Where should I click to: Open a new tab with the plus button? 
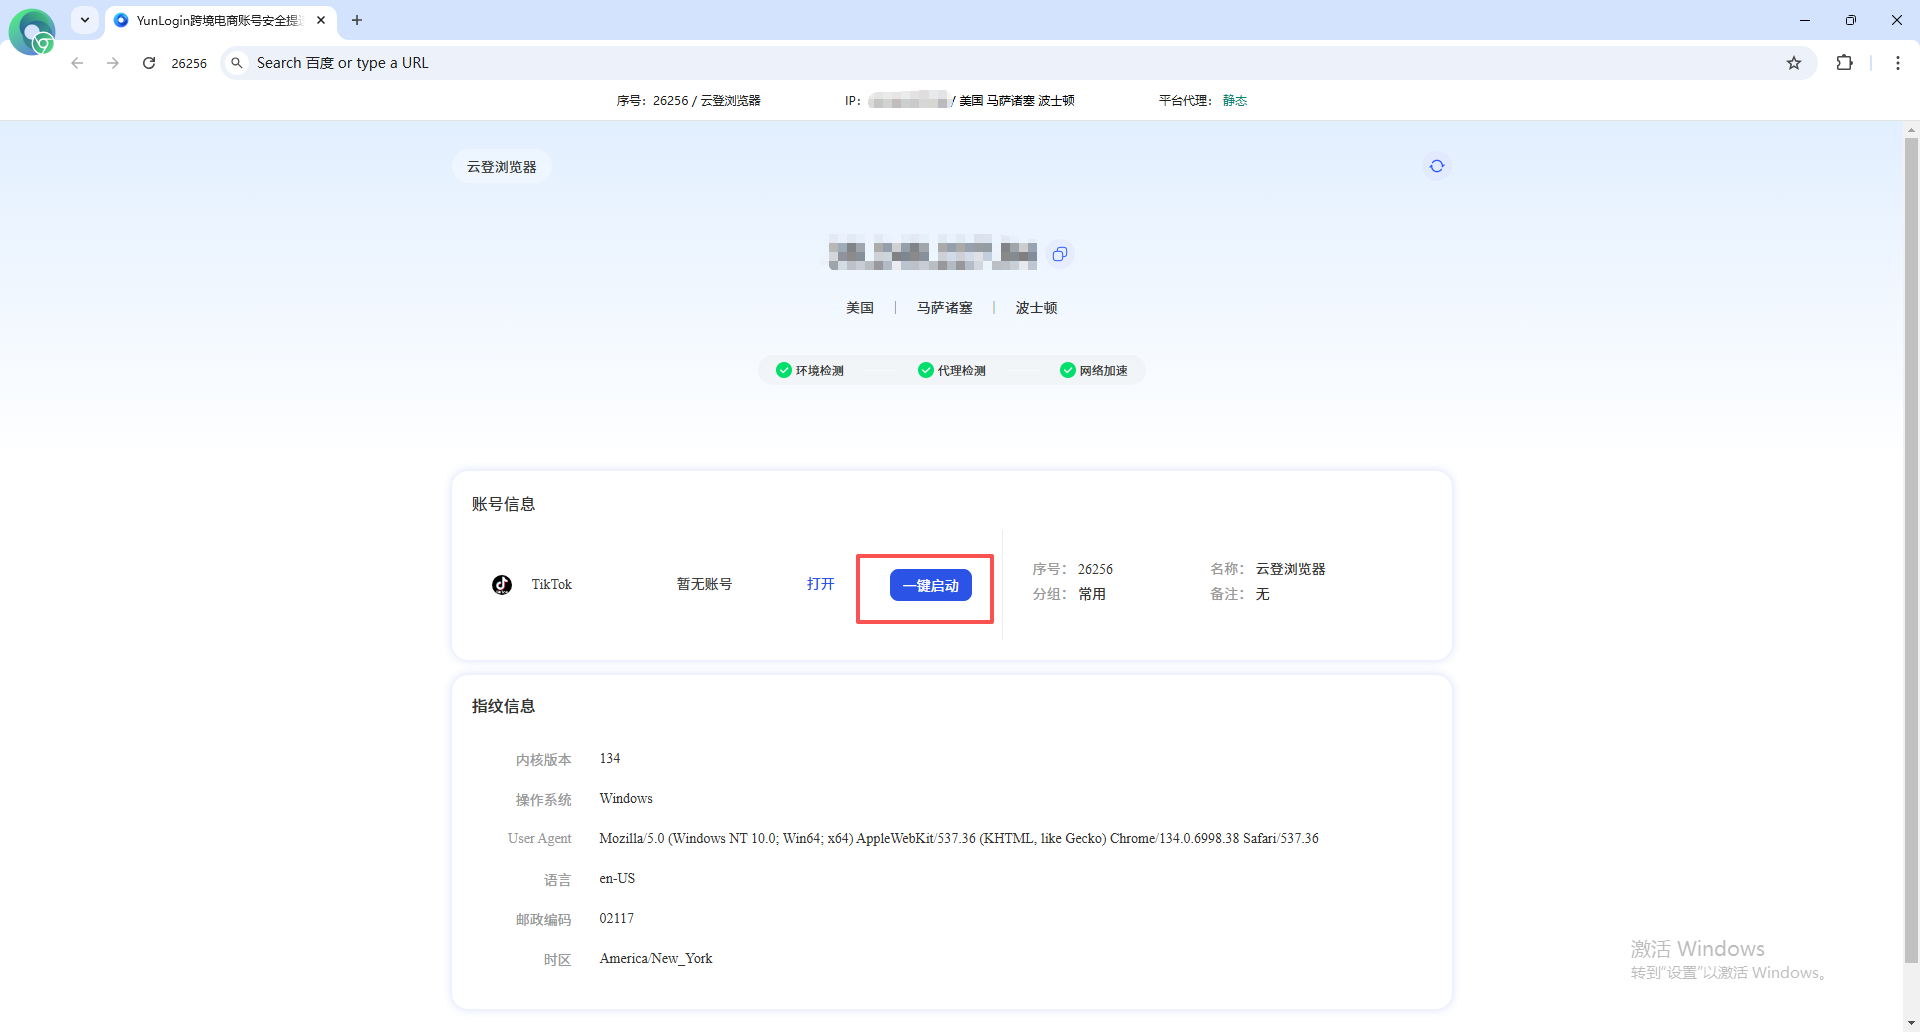[x=357, y=20]
